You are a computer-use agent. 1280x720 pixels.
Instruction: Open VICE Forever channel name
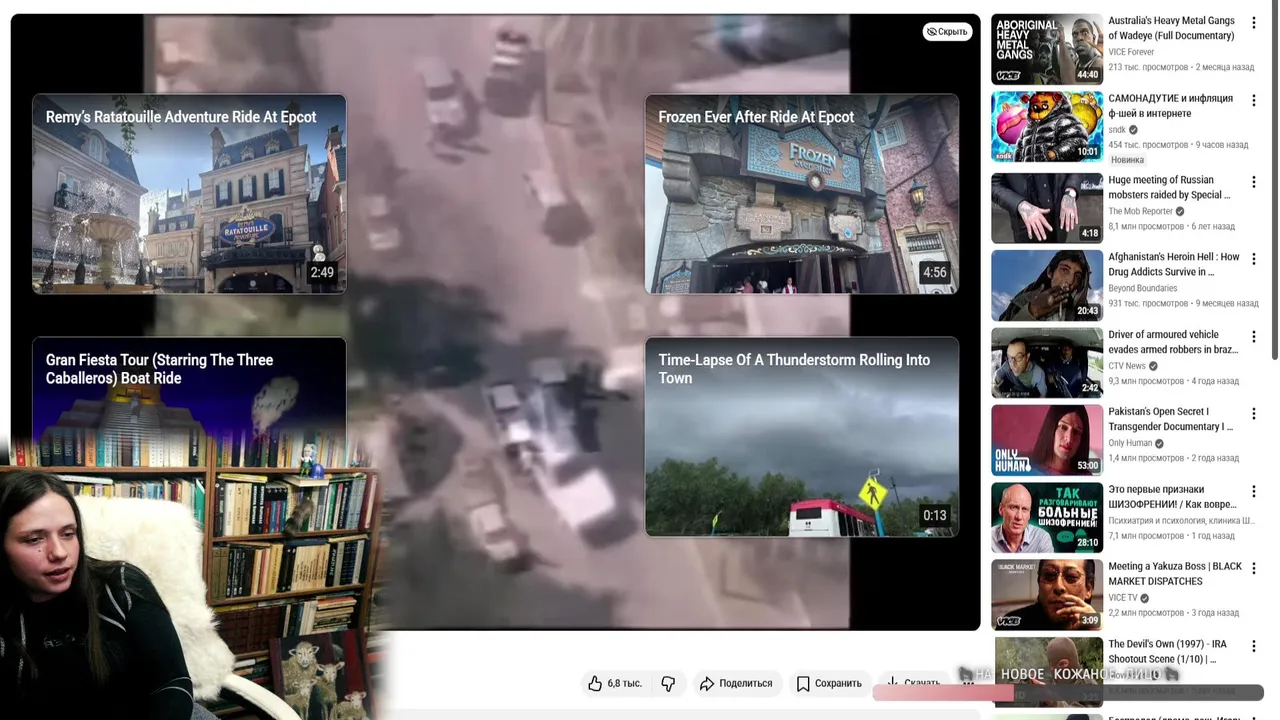coord(1131,52)
